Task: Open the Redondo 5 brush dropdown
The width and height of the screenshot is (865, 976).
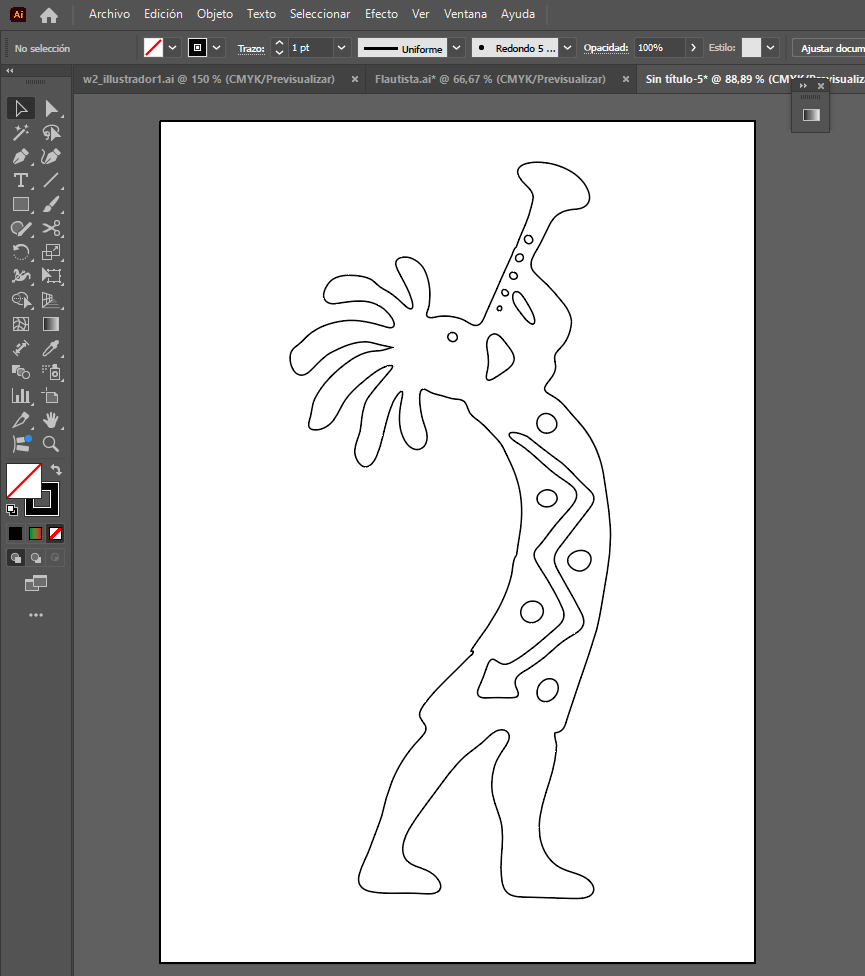Action: tap(566, 47)
